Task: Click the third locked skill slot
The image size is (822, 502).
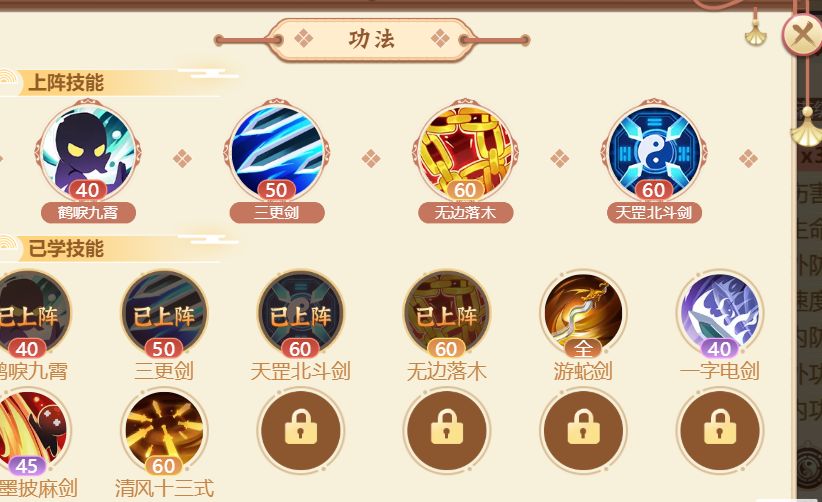Action: (x=583, y=431)
